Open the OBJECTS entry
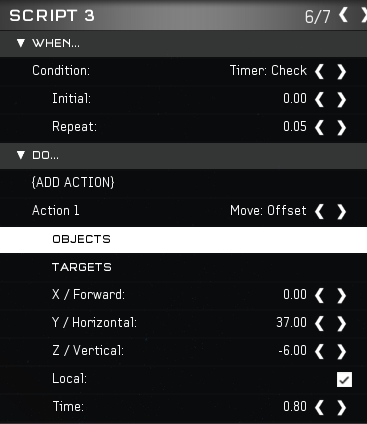Screen dimensions: 367x424 tap(183, 239)
